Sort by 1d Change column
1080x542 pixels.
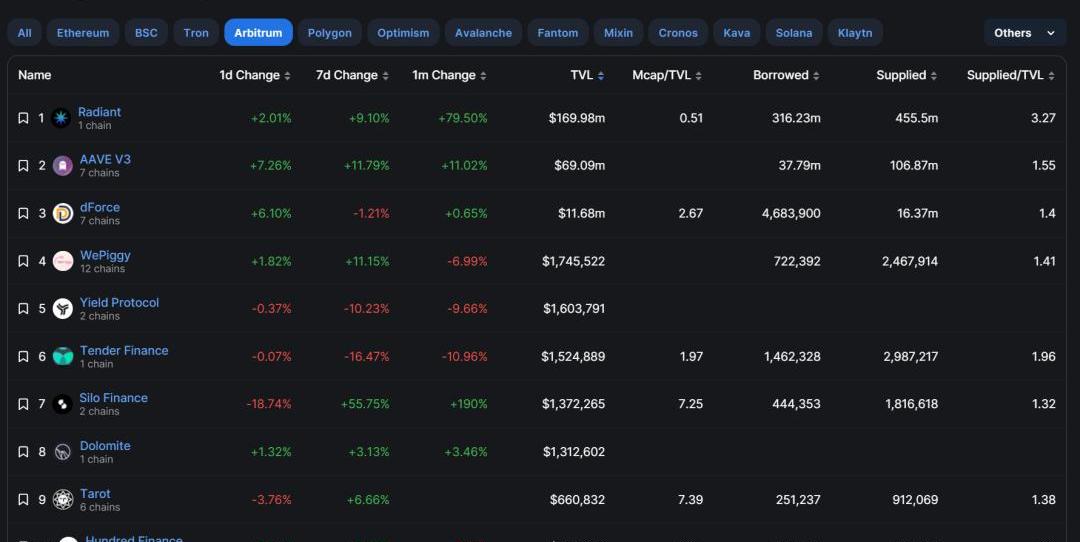click(x=255, y=75)
